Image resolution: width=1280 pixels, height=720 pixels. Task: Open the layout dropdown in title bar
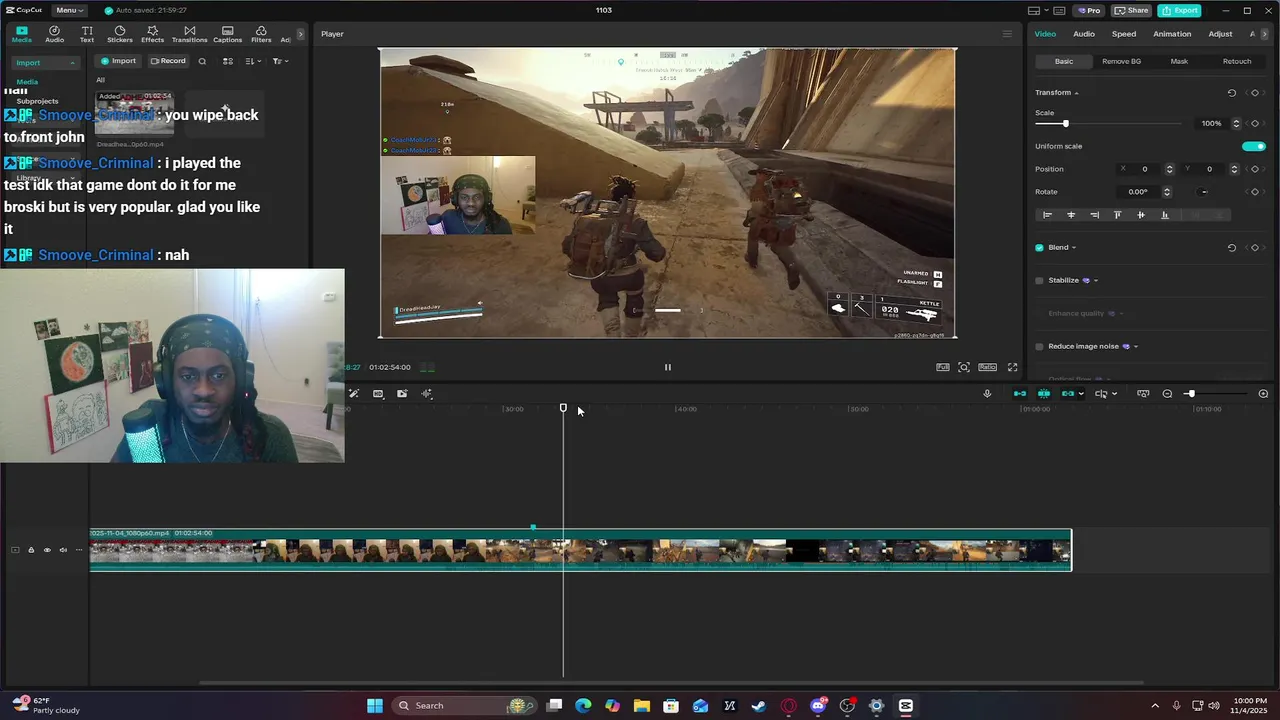tap(1039, 10)
